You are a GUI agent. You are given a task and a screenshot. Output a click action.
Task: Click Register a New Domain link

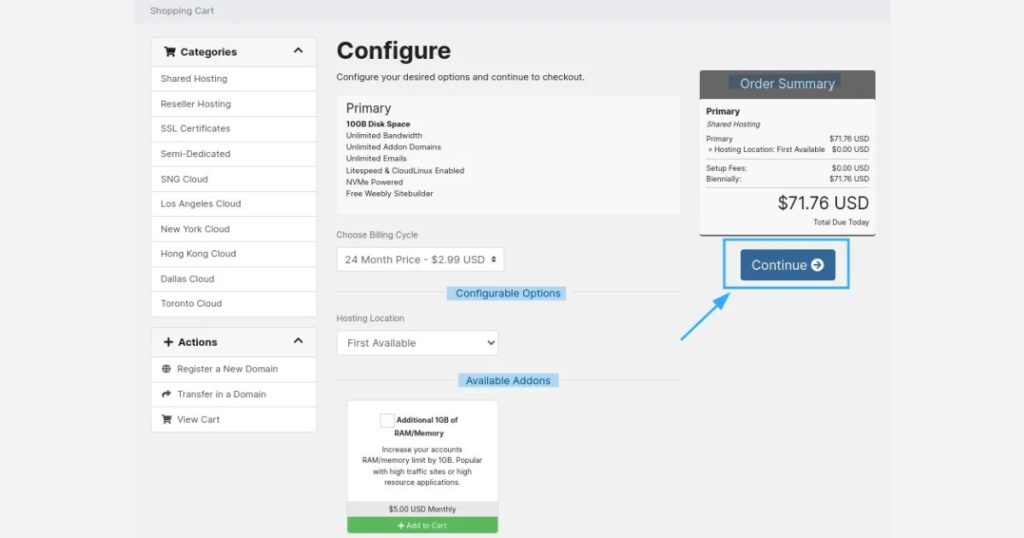pyautogui.click(x=228, y=369)
